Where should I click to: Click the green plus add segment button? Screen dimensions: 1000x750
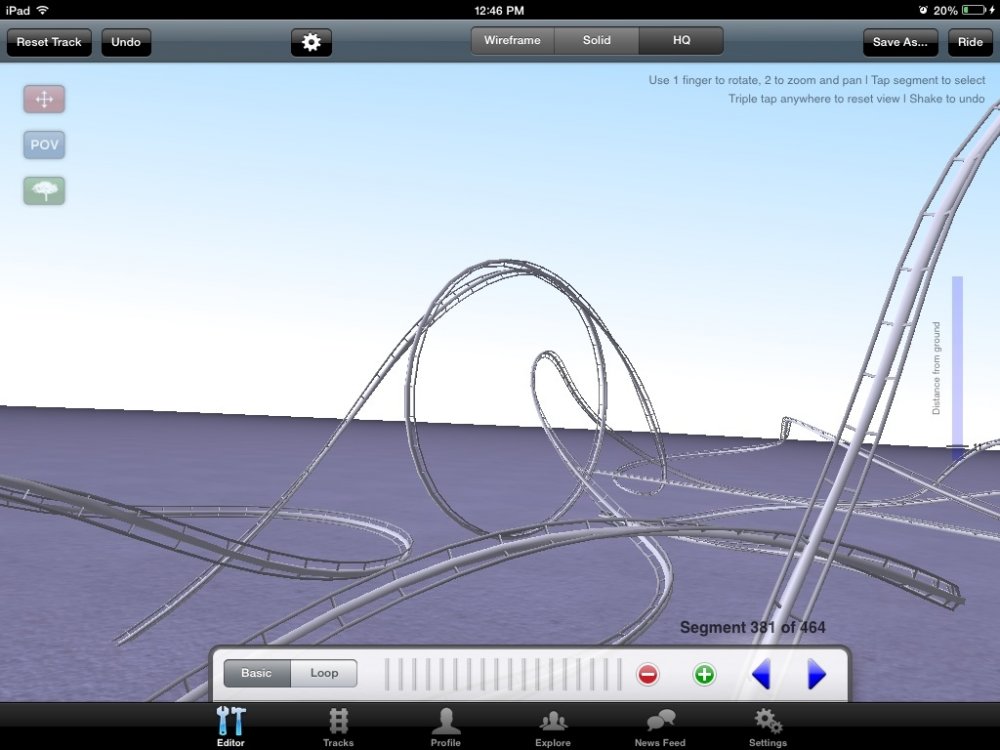click(705, 674)
